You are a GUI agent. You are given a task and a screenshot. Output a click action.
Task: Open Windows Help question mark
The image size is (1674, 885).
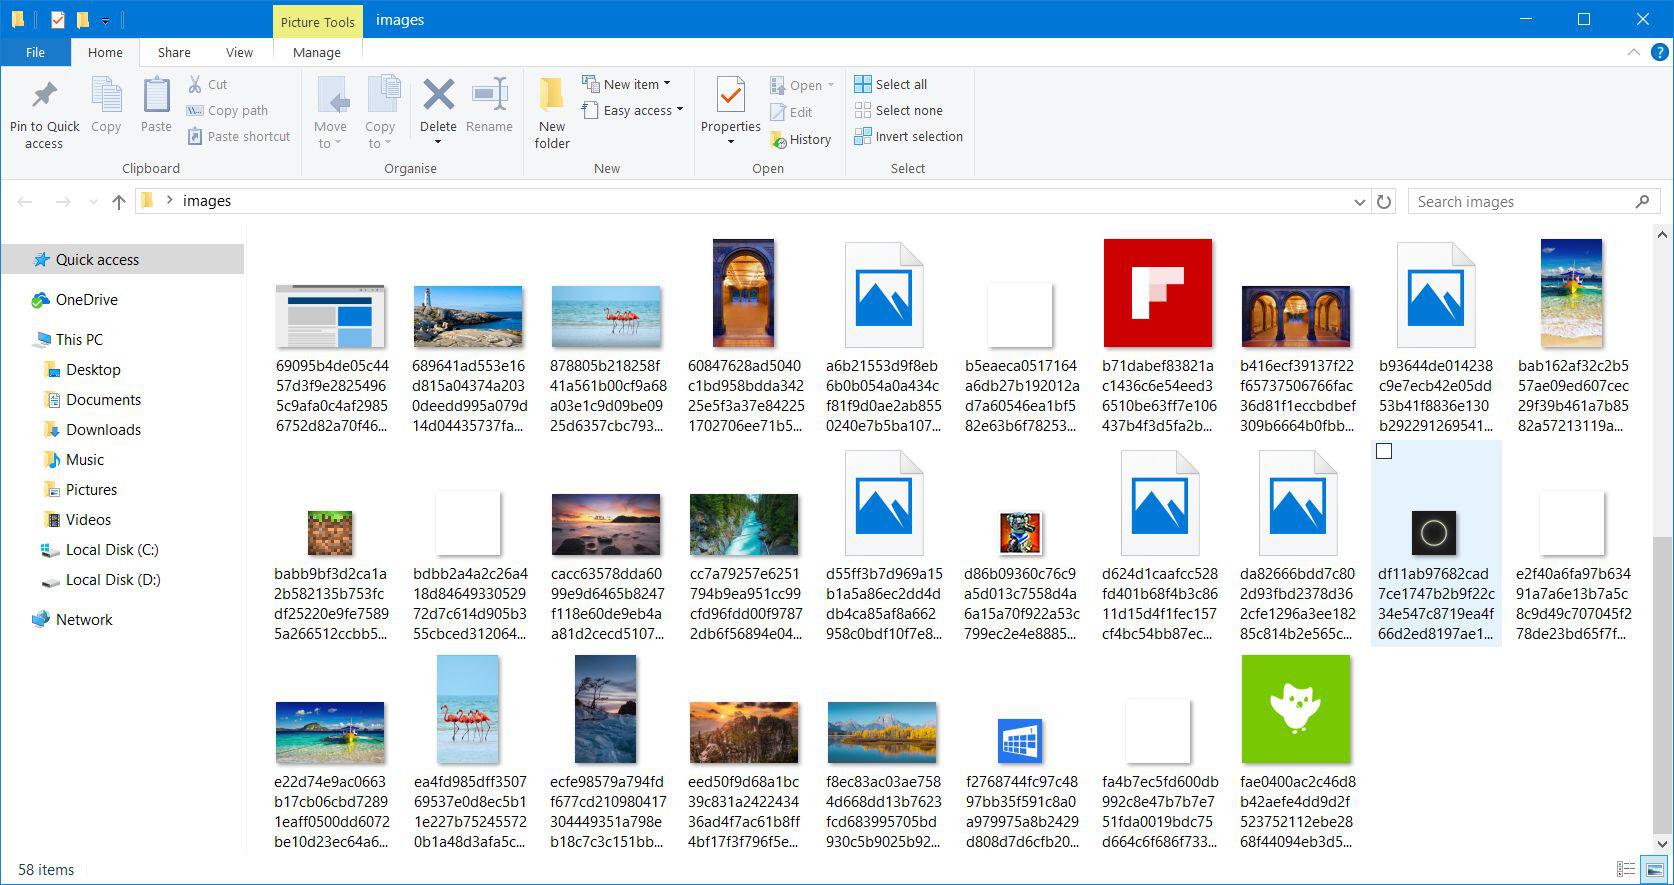(x=1659, y=52)
